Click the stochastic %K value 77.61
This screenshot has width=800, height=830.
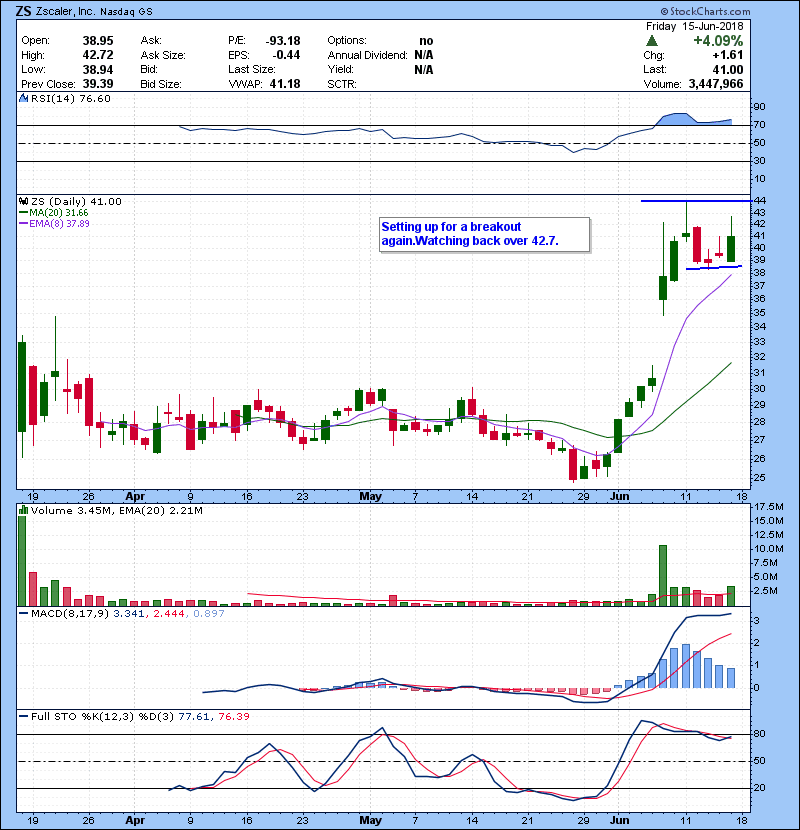194,717
